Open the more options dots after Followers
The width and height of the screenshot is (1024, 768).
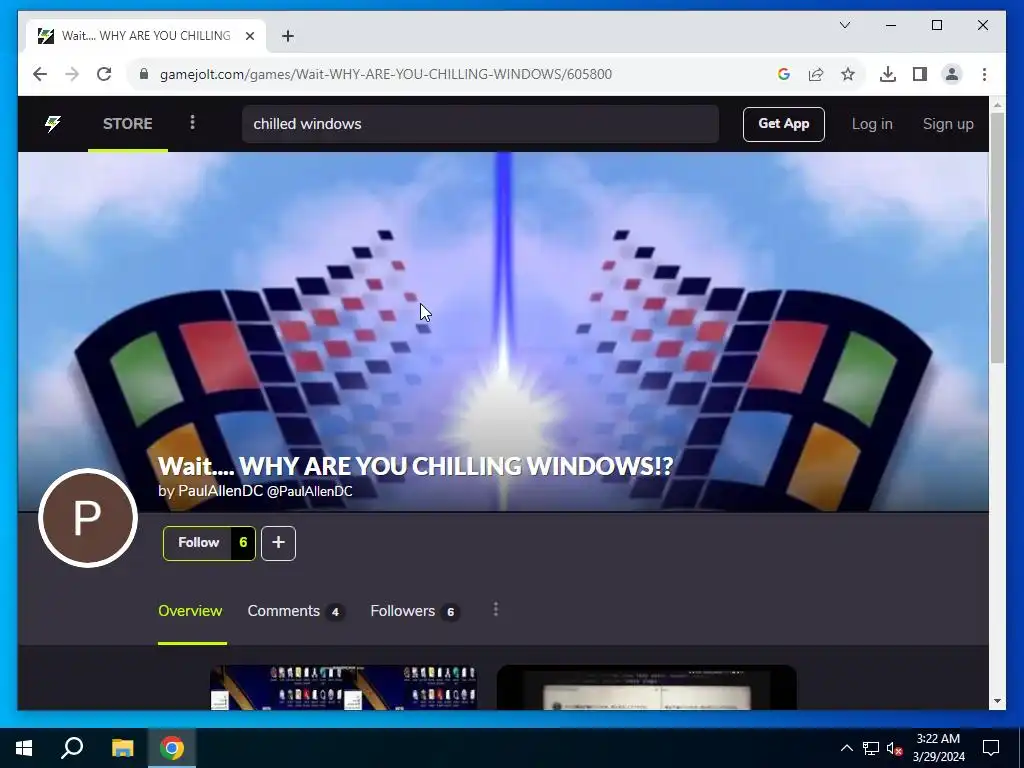click(496, 609)
